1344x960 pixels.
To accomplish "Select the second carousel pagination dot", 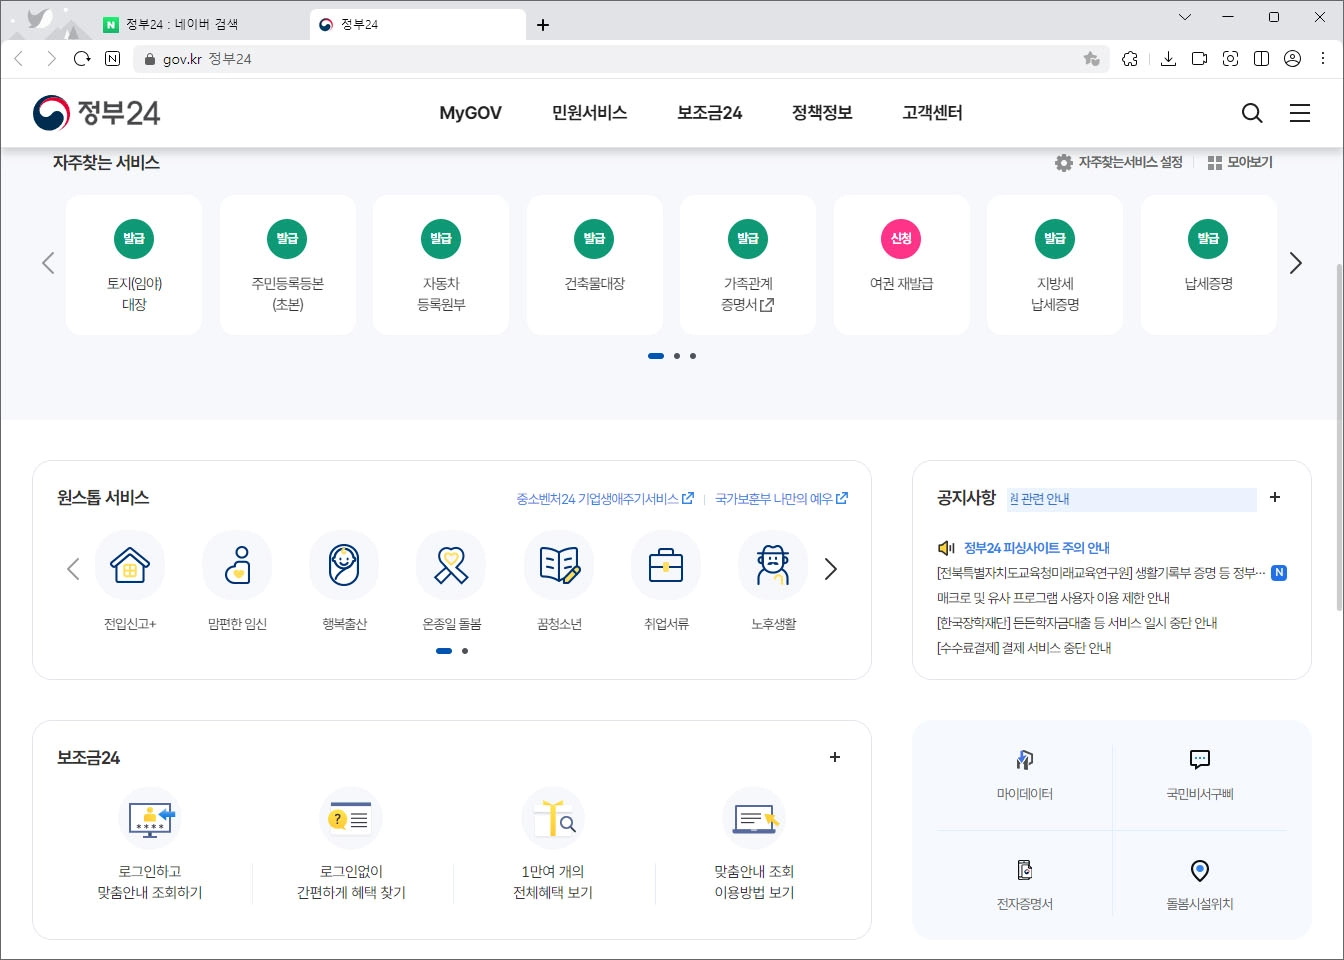I will pyautogui.click(x=675, y=355).
